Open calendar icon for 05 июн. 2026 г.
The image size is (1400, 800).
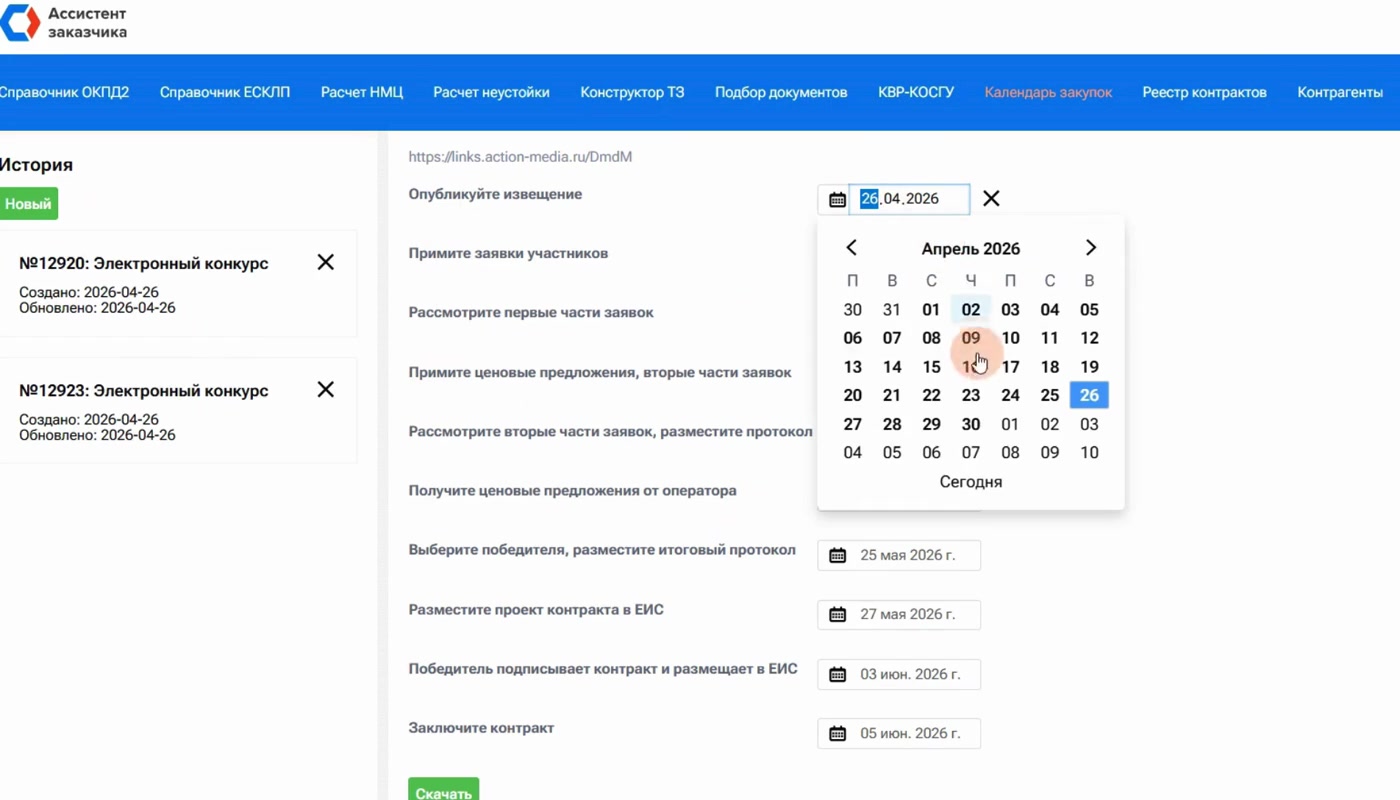tap(838, 734)
